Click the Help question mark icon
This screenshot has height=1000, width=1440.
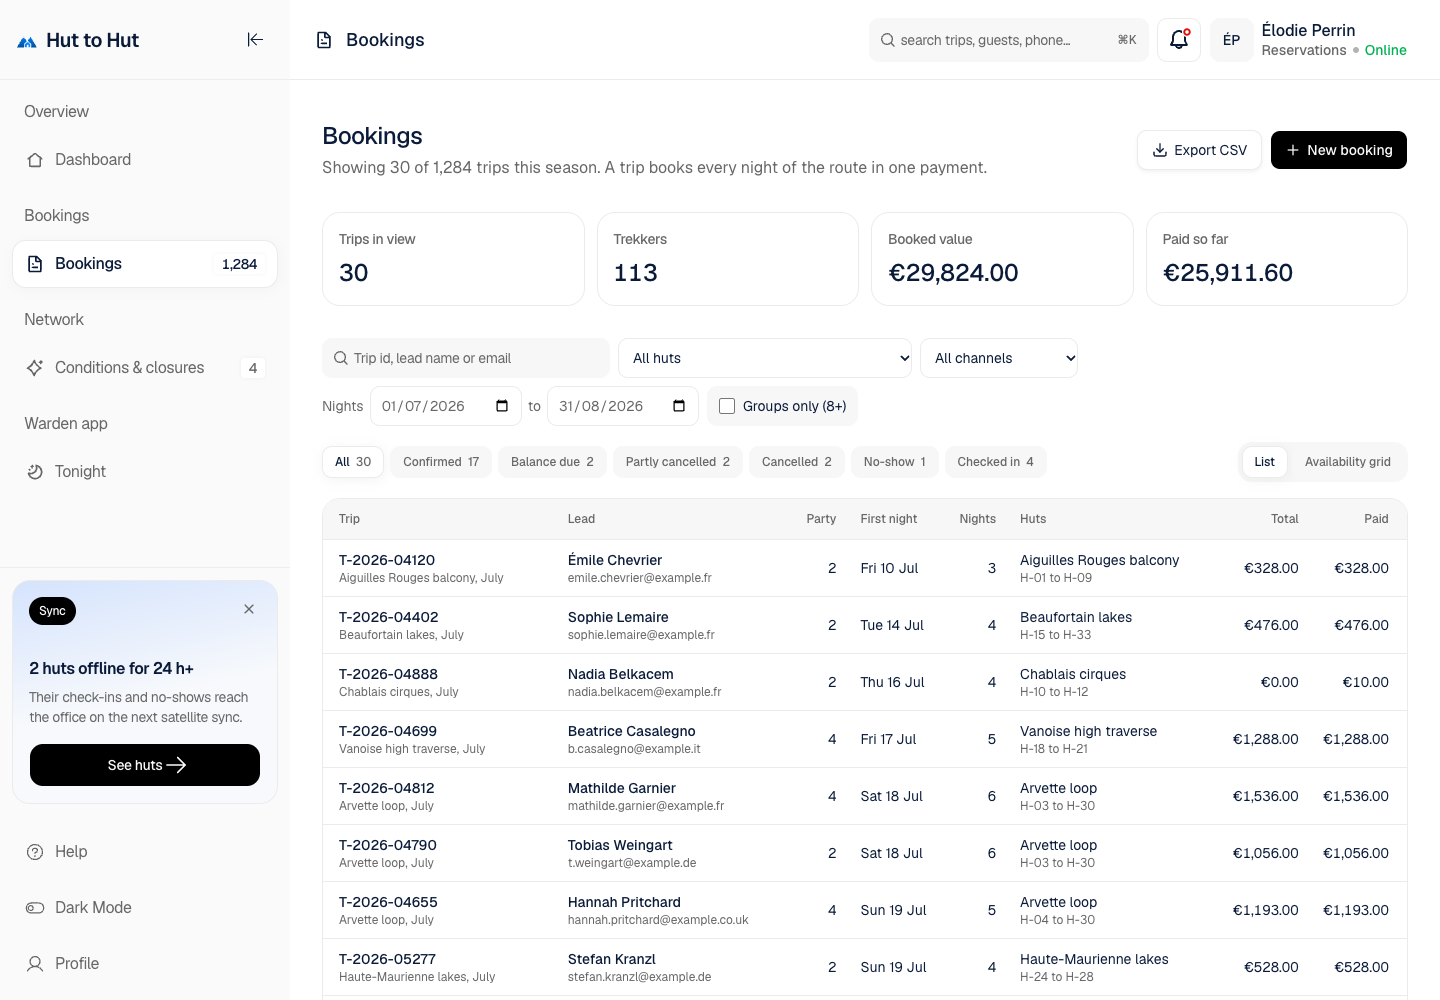35,852
